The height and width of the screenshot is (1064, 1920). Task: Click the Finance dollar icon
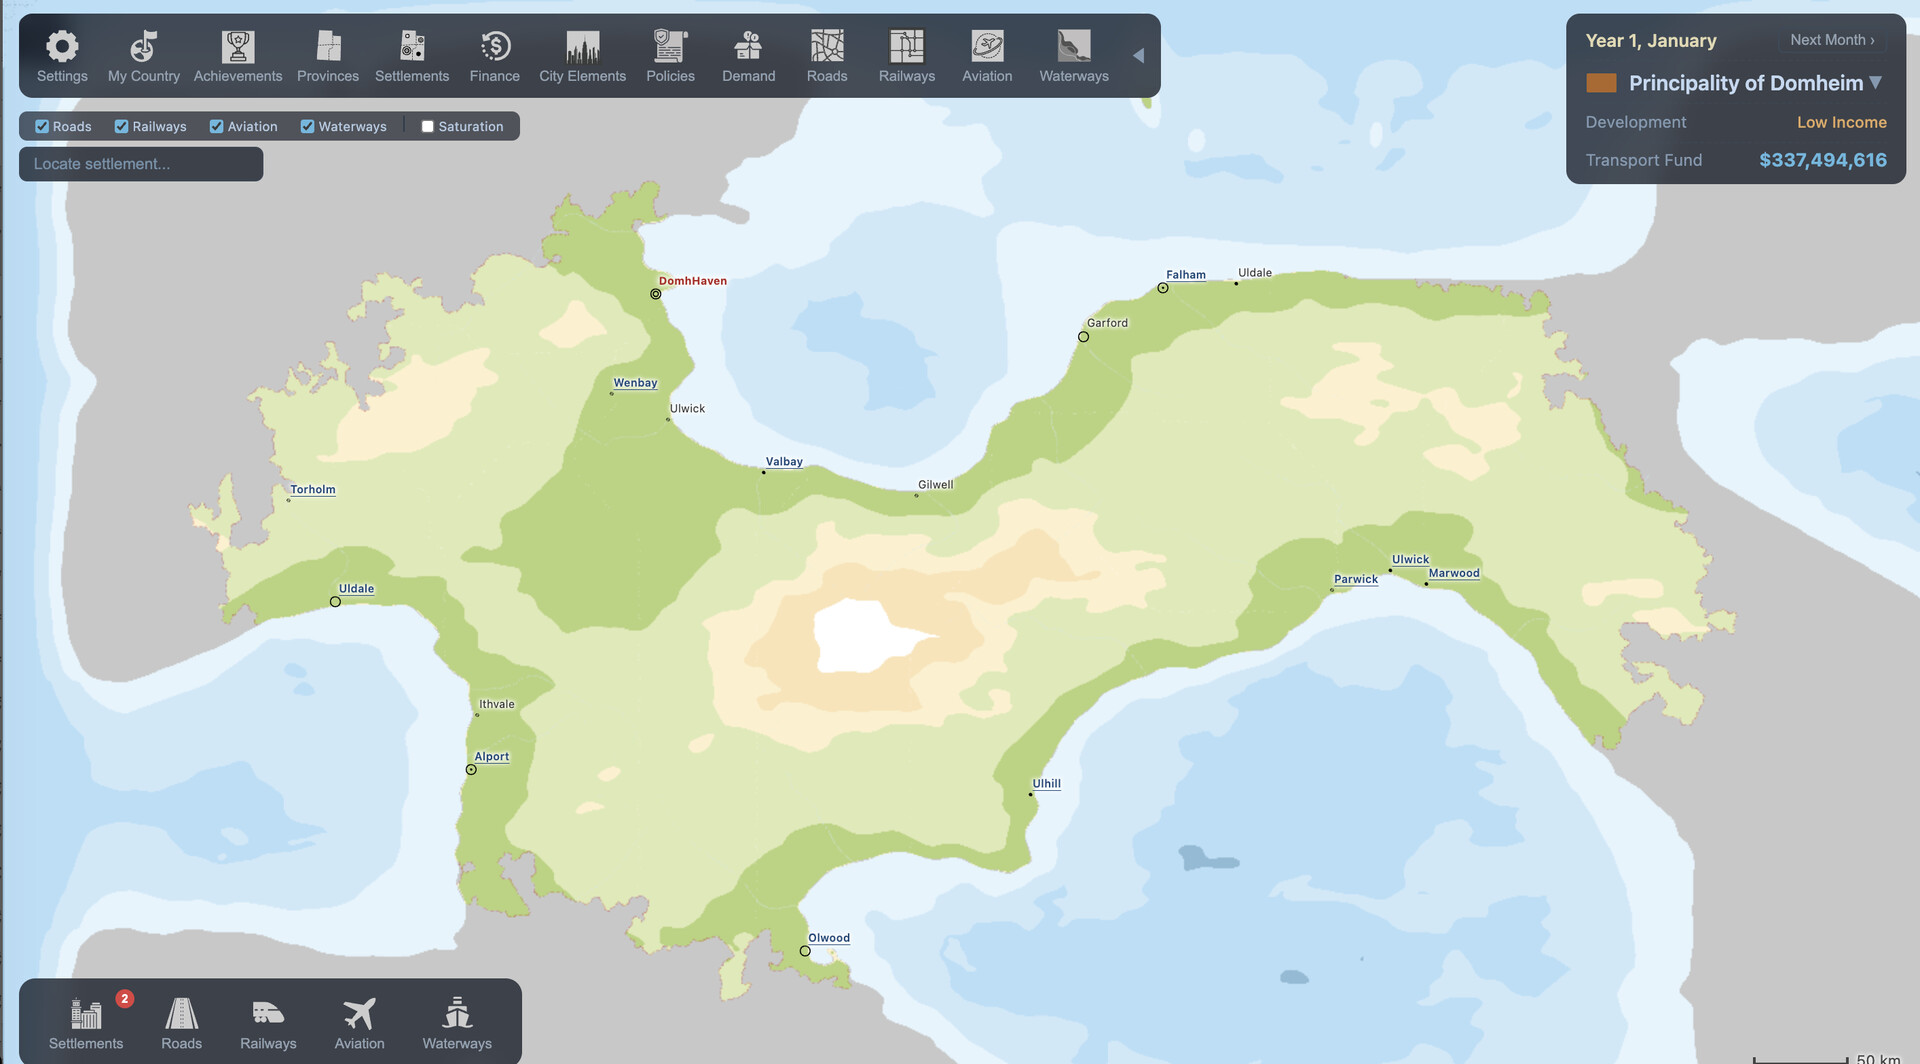495,47
